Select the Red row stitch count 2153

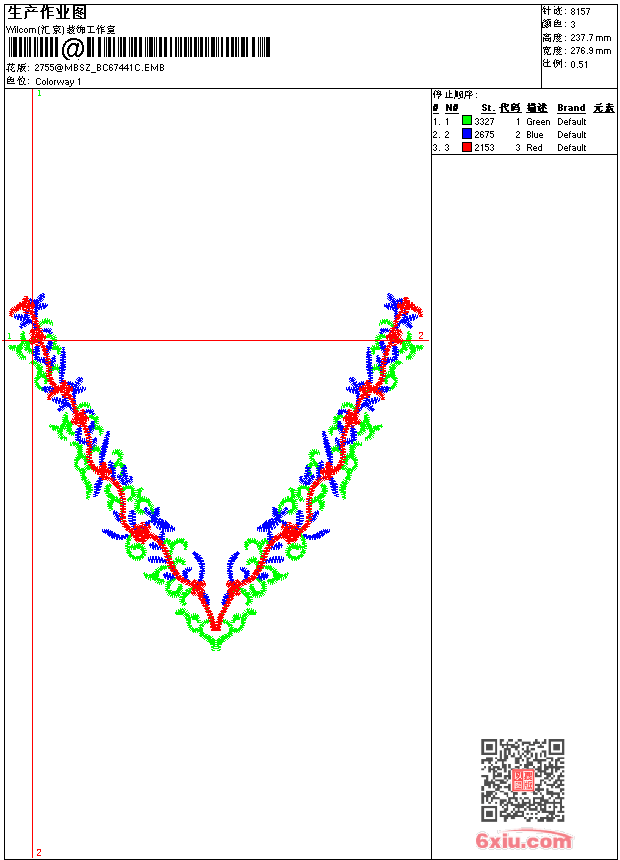coord(484,147)
